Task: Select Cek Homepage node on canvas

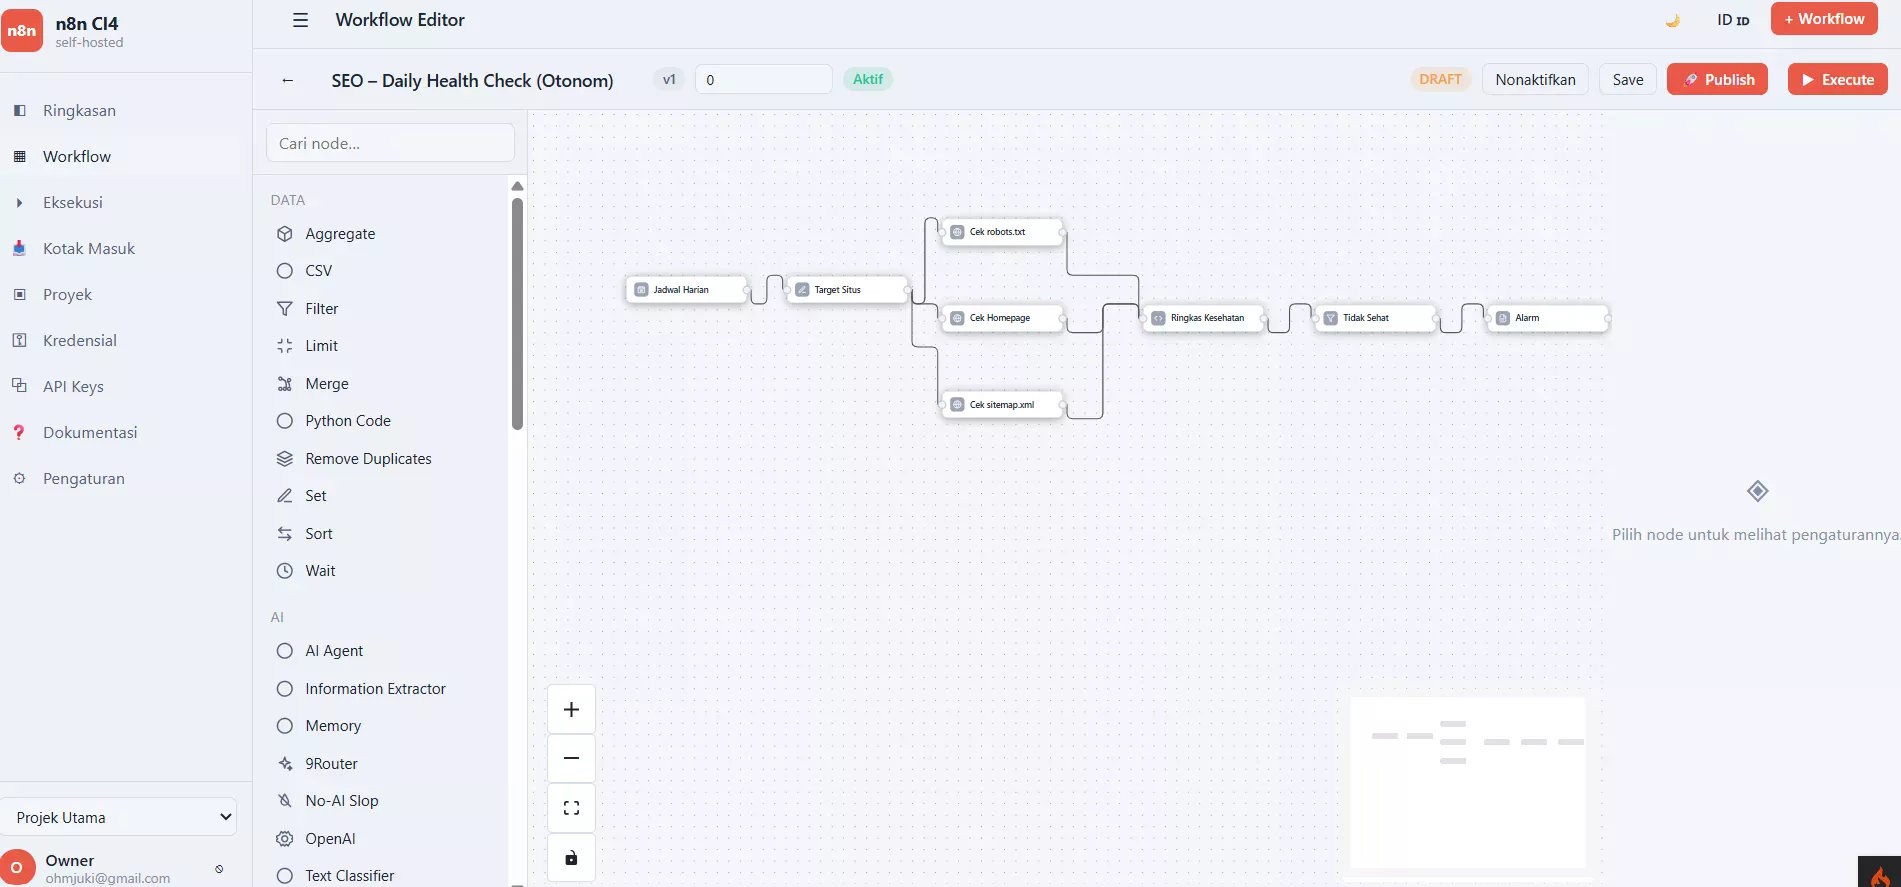Action: [1002, 317]
